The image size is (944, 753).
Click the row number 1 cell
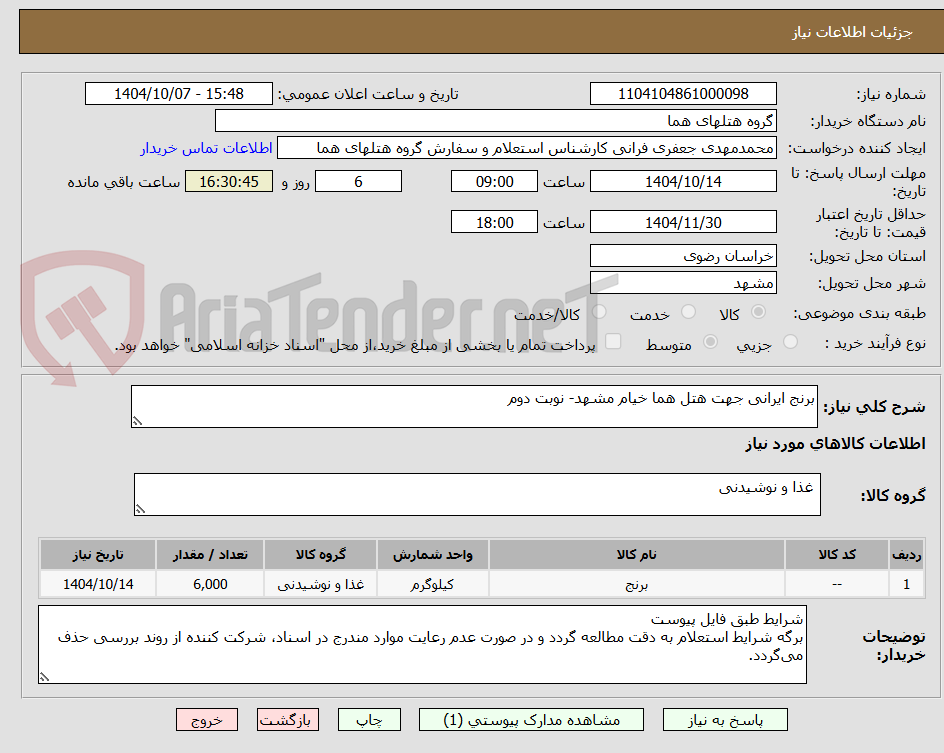click(907, 584)
